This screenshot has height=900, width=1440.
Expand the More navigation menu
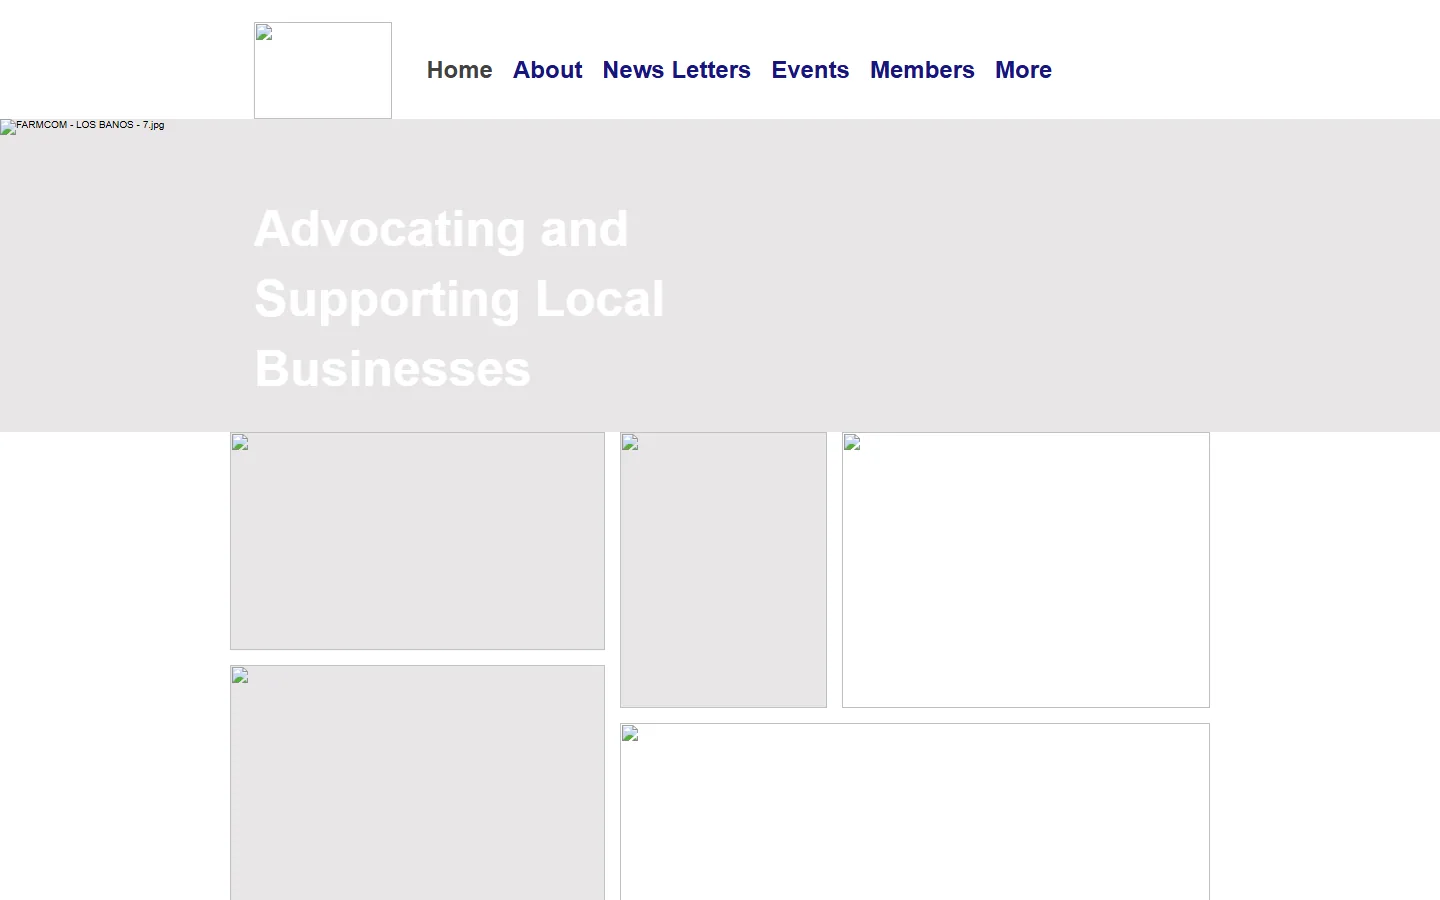1023,70
